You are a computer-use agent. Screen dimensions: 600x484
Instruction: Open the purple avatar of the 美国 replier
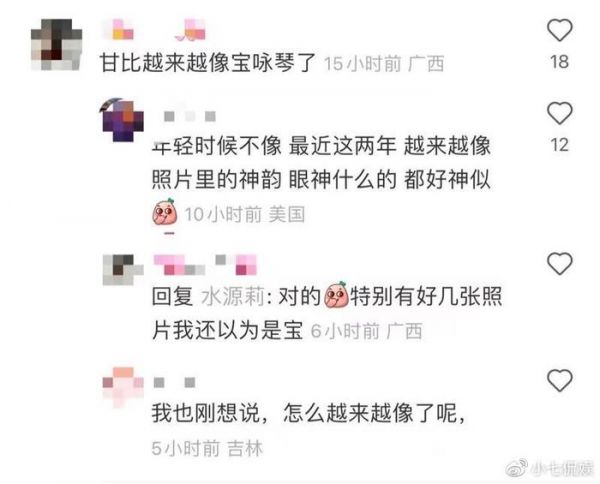[123, 119]
